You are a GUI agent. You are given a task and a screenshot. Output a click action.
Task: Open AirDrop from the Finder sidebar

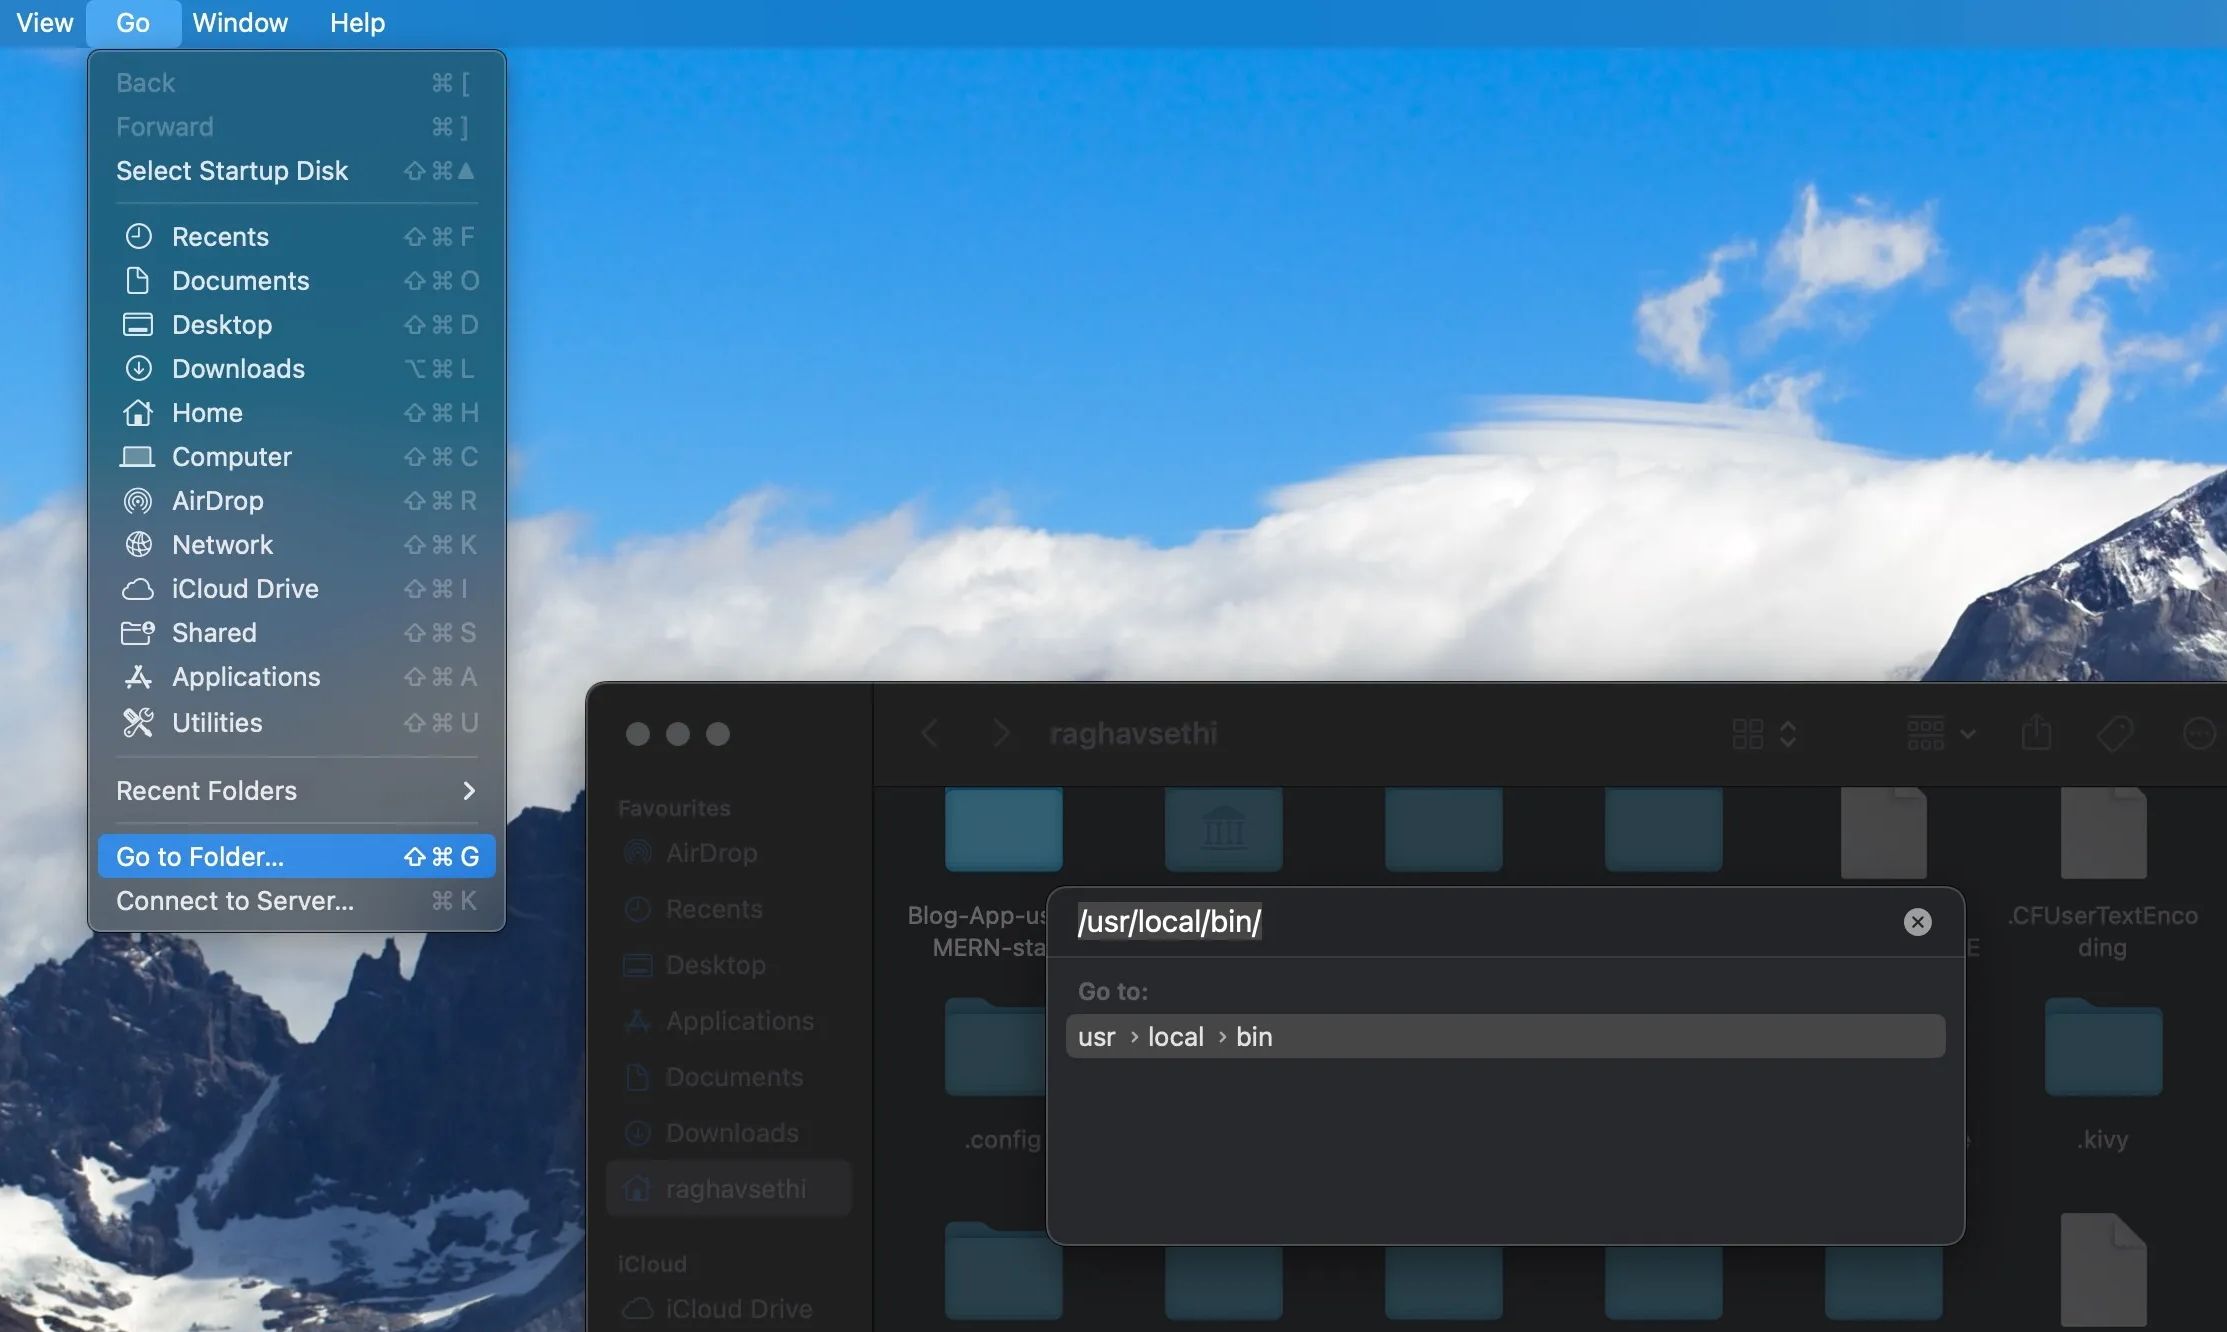point(710,853)
